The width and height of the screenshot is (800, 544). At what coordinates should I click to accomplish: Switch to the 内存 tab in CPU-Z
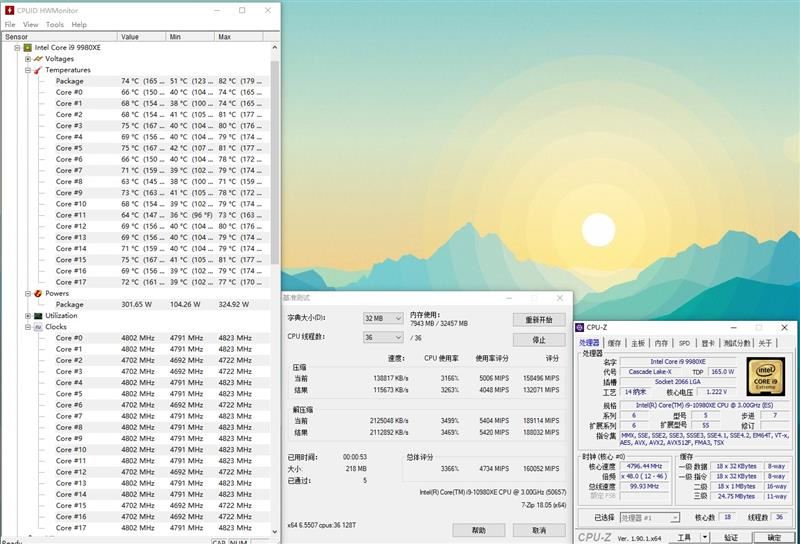pos(661,343)
